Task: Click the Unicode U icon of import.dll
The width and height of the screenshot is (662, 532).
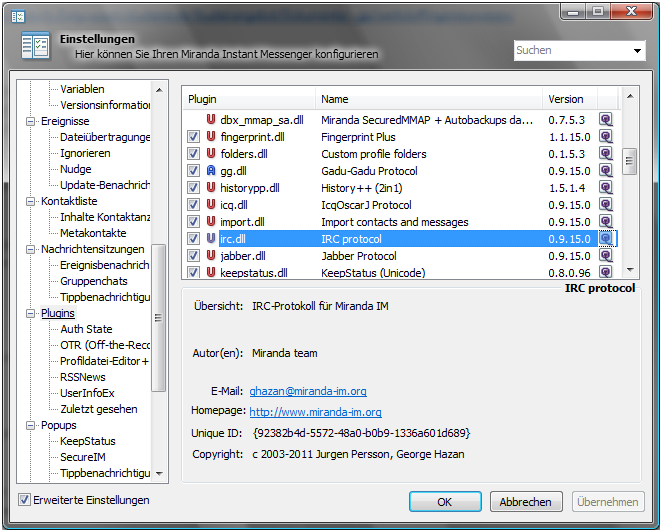Action: pos(211,221)
